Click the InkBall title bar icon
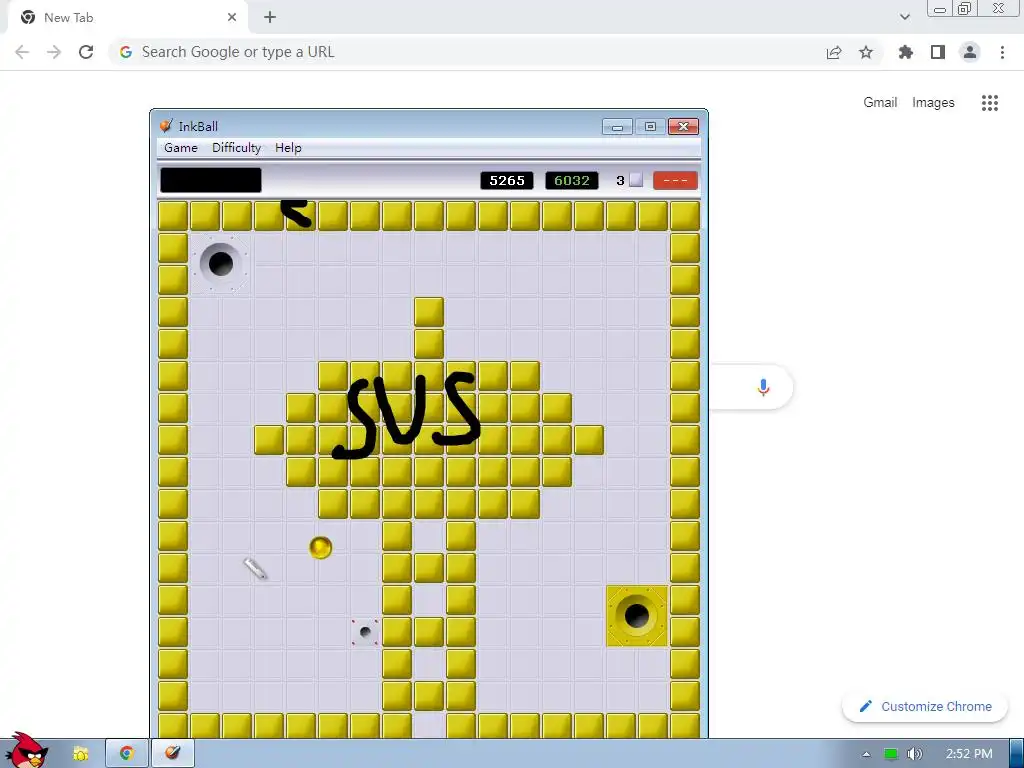 [167, 125]
